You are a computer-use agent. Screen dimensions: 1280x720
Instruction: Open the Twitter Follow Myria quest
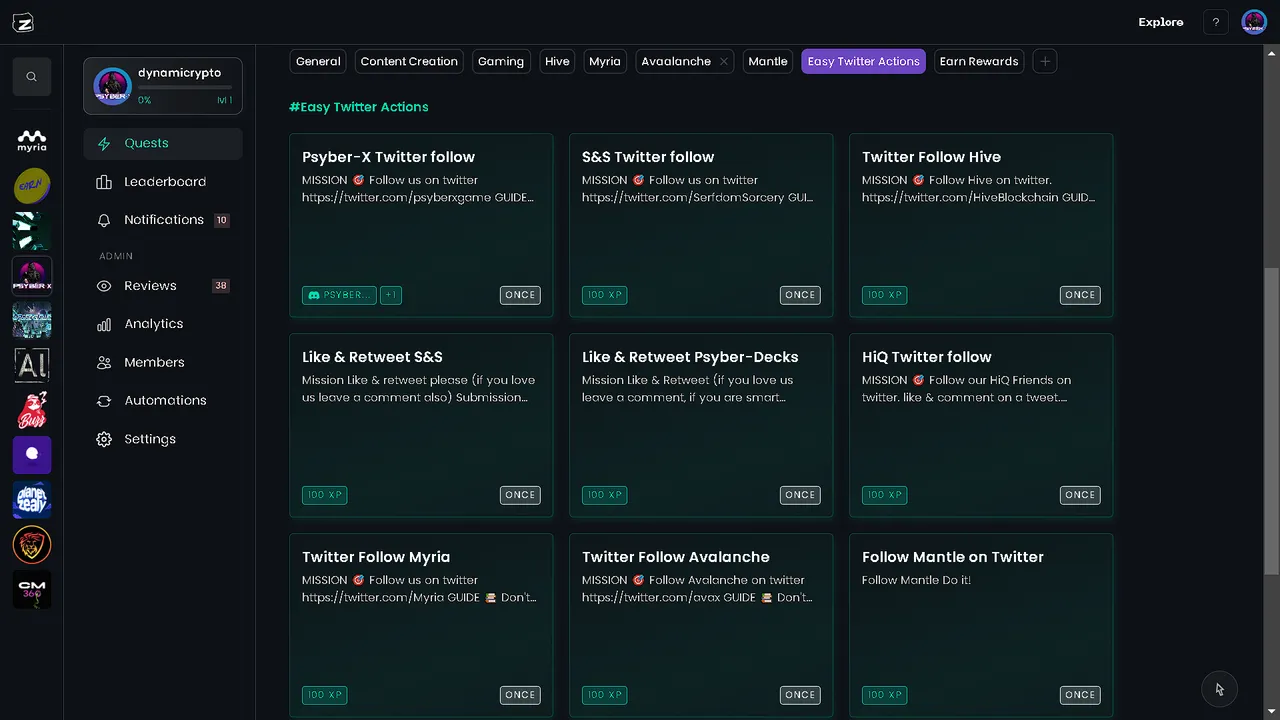[421, 625]
